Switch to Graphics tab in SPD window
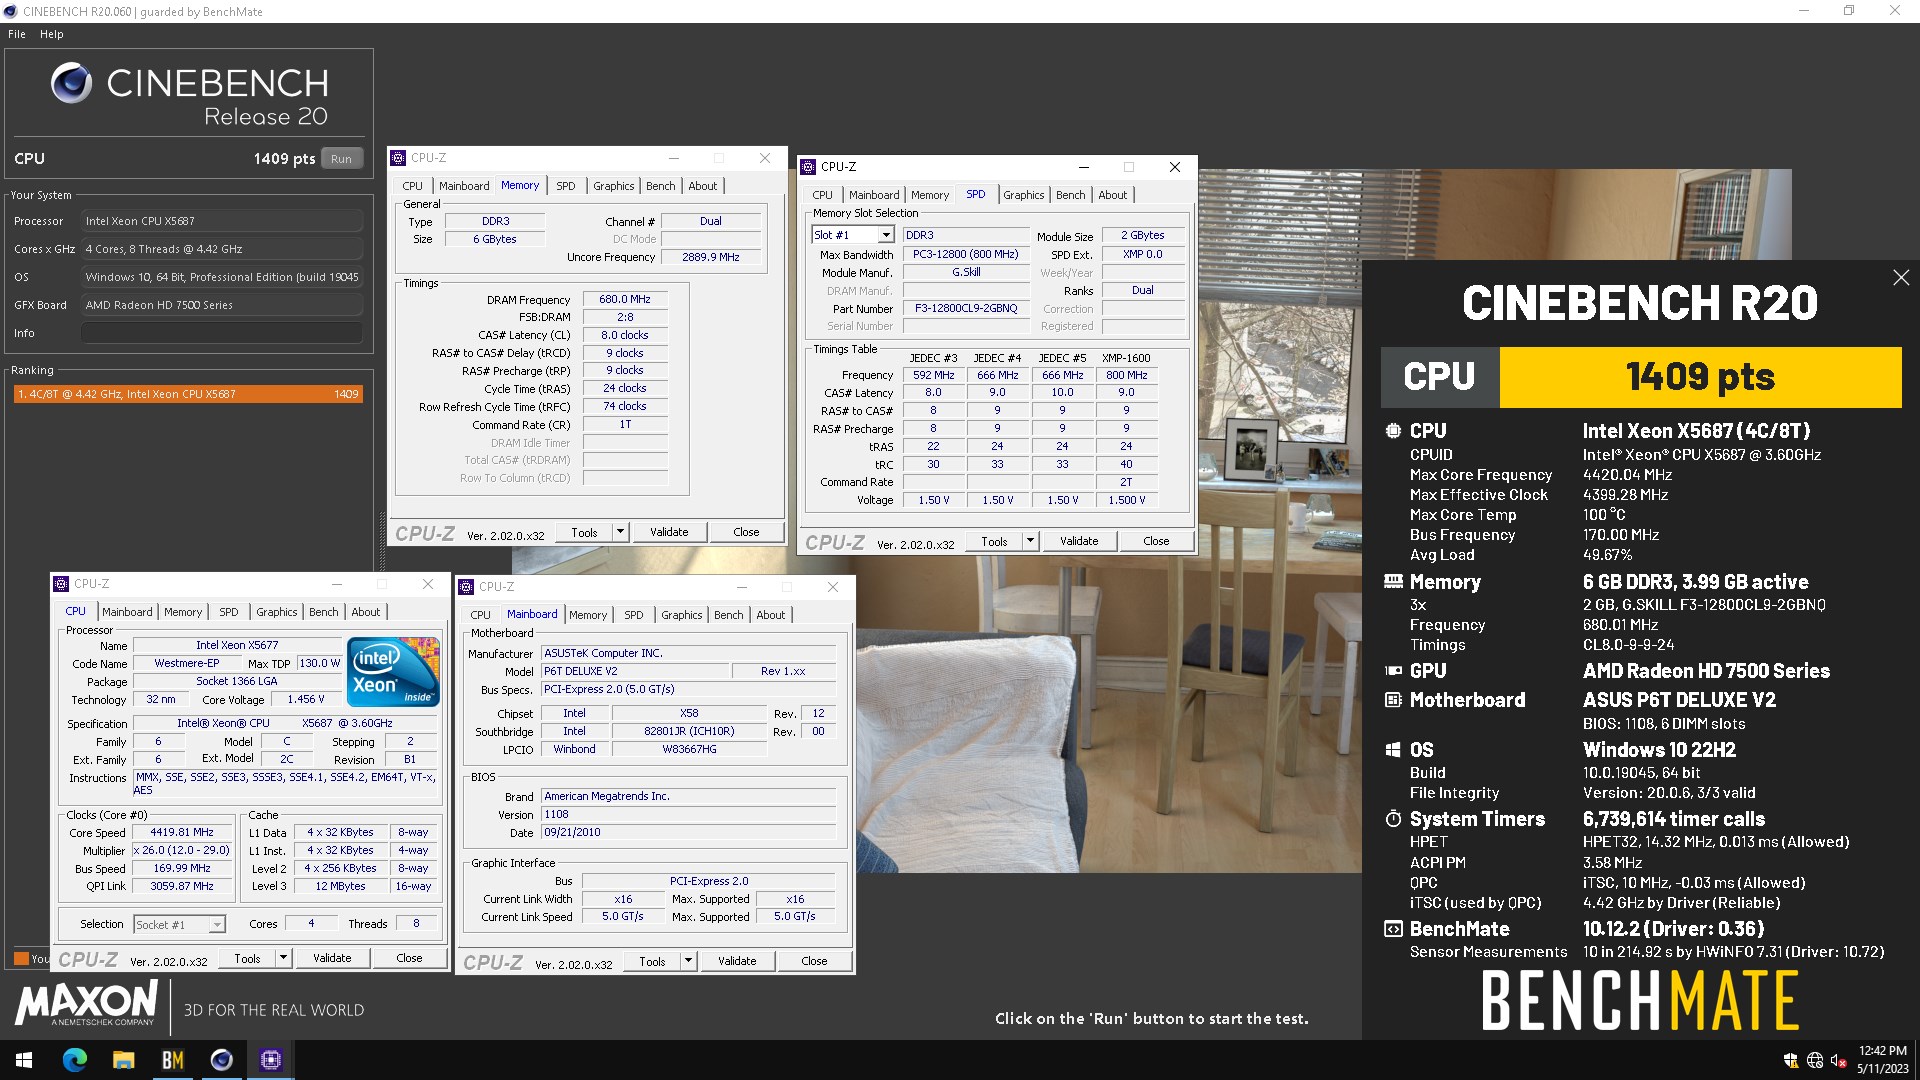This screenshot has height=1080, width=1920. (1024, 195)
